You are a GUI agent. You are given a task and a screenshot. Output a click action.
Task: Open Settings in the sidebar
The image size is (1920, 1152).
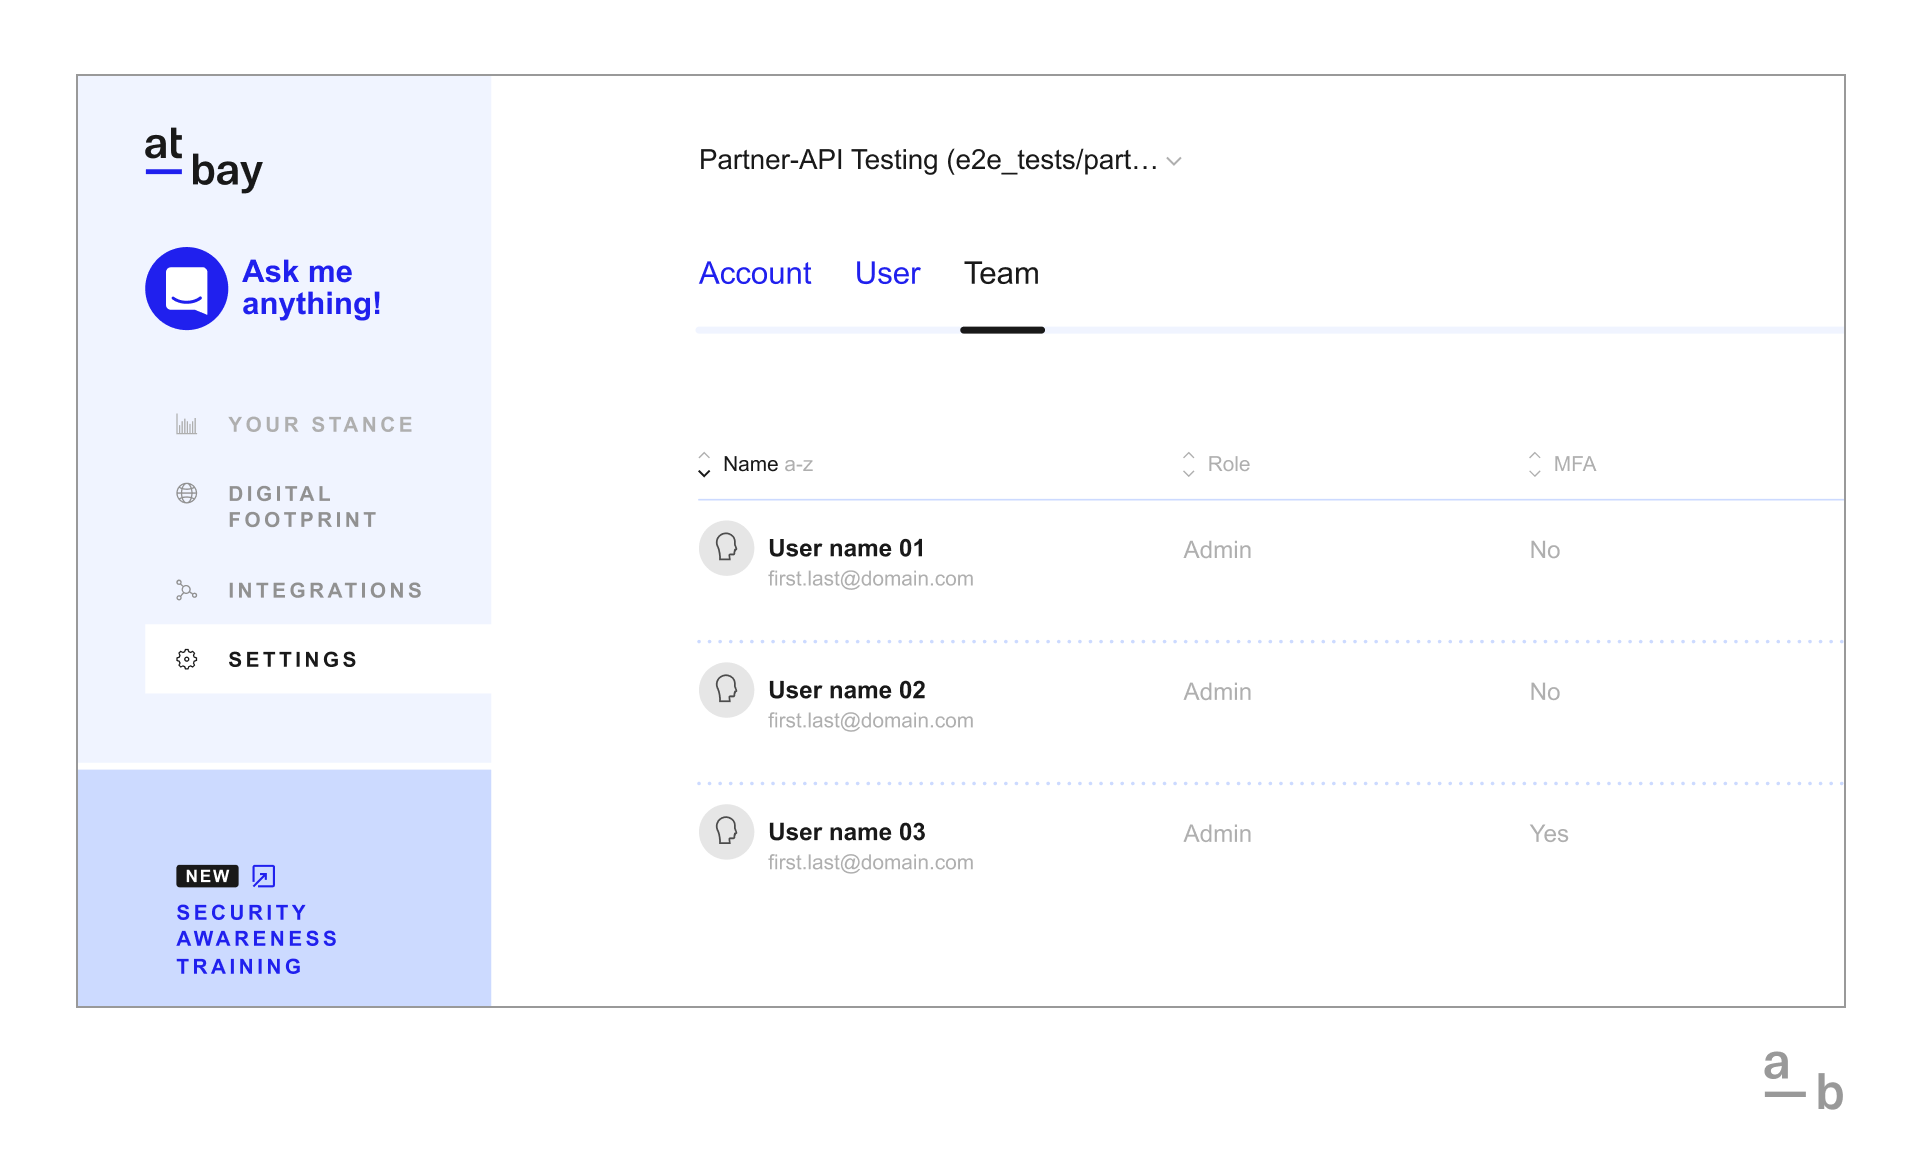pos(292,659)
